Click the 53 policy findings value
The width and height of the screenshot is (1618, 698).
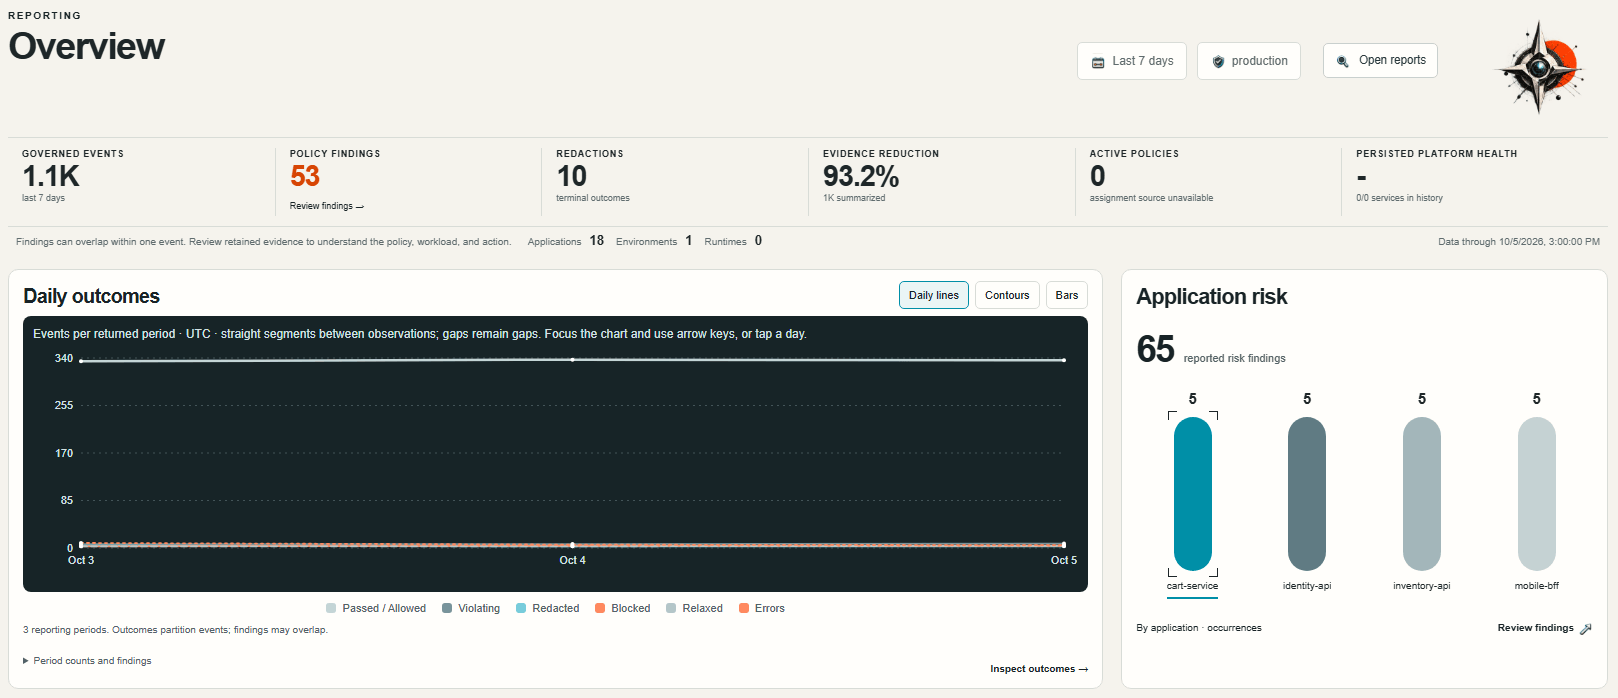click(305, 177)
